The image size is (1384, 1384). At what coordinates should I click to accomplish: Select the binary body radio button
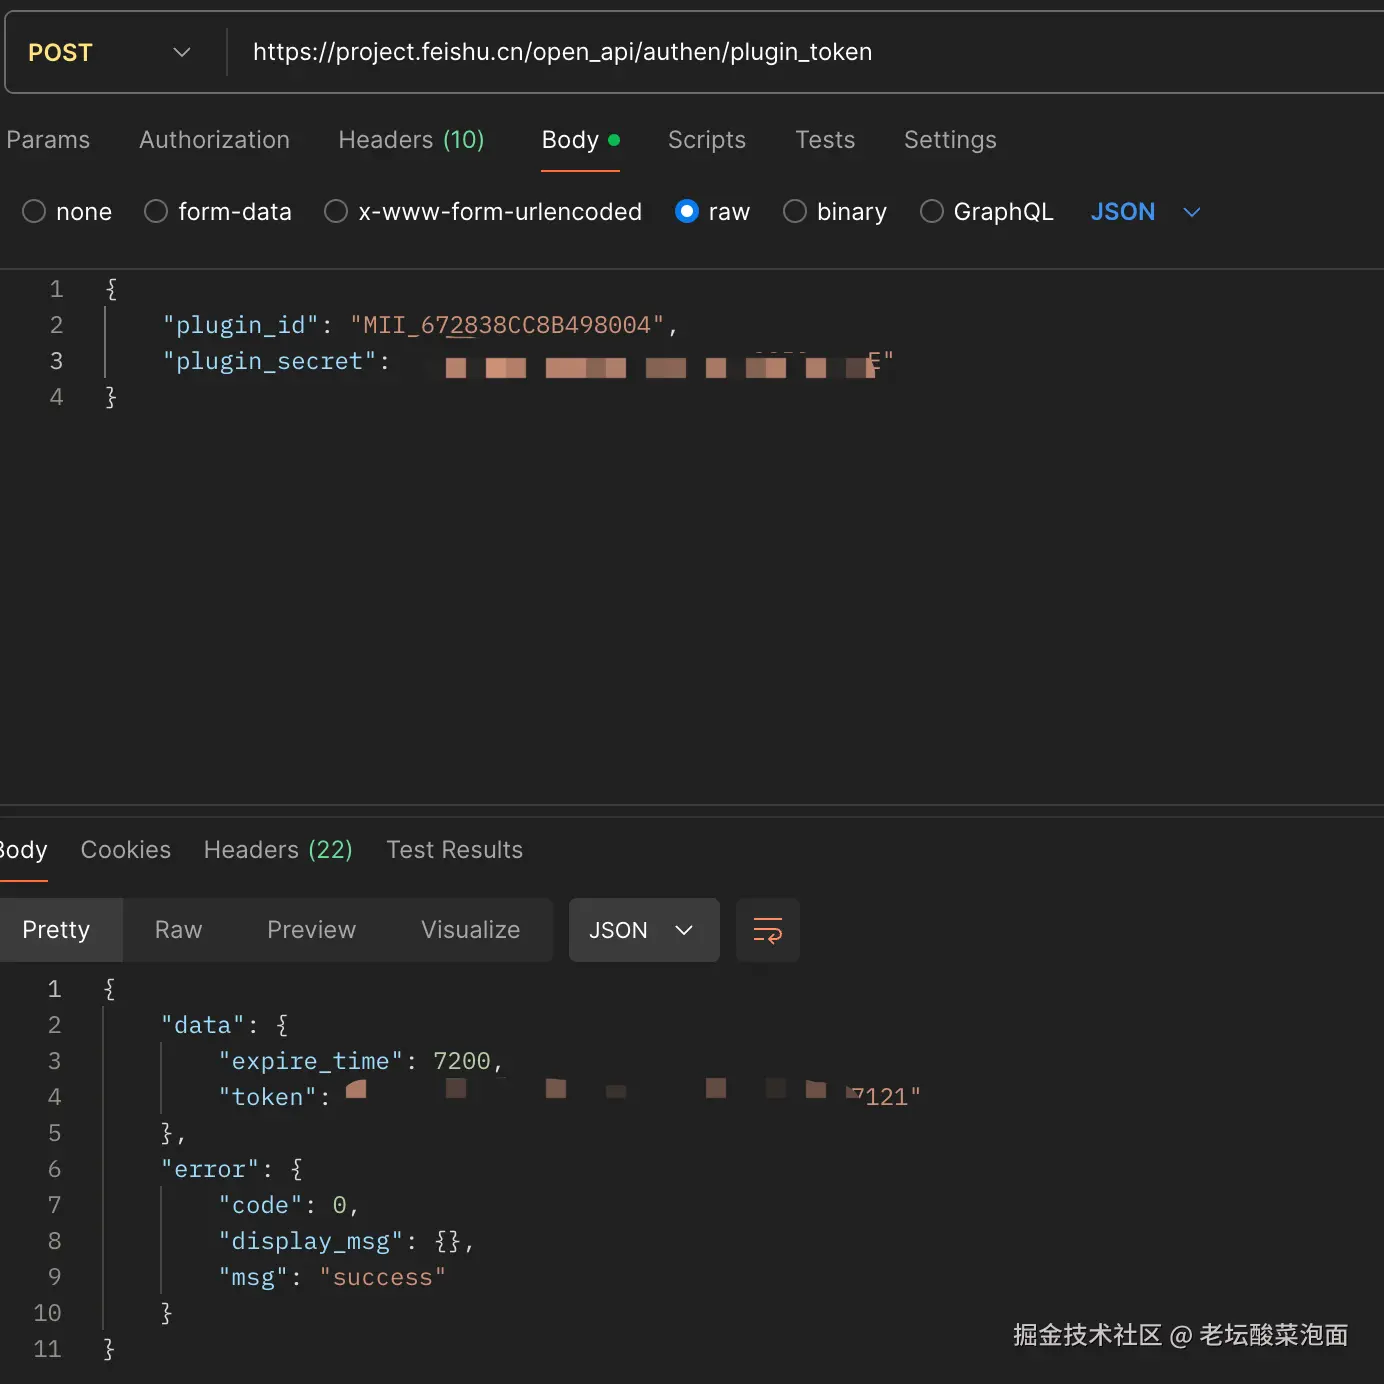(795, 212)
